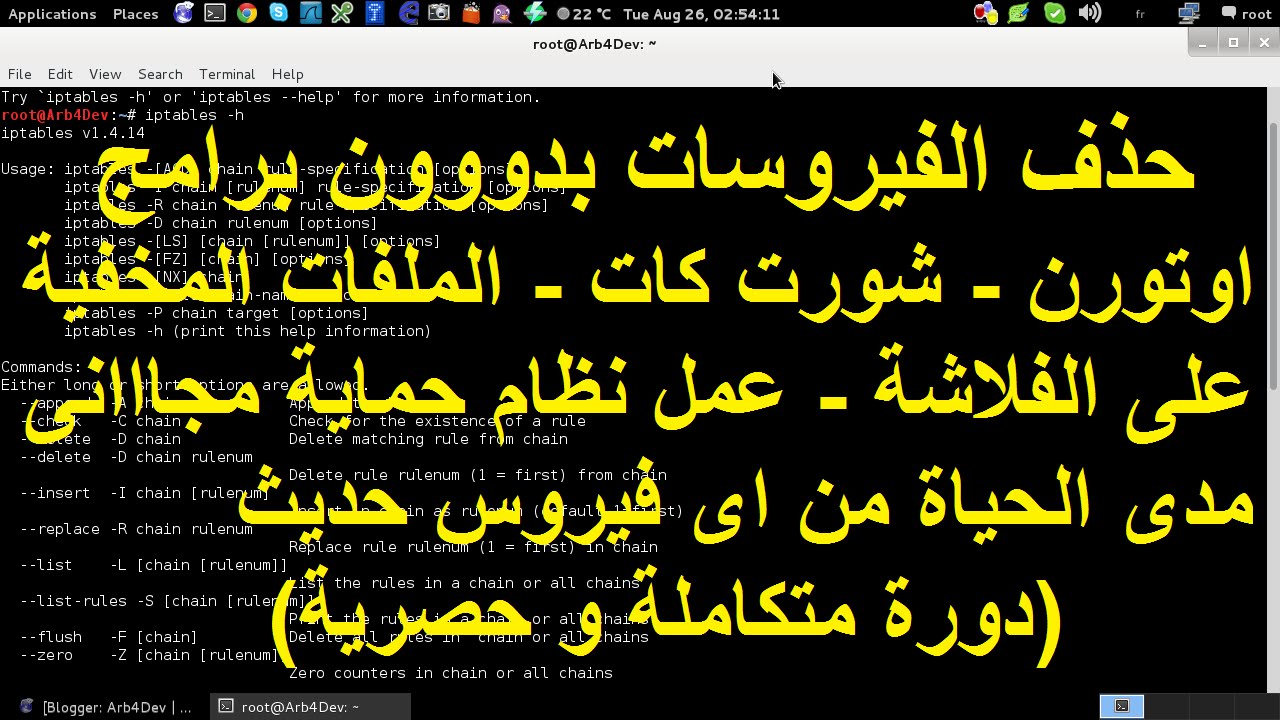Switch keyboard layout indicator 'fr'

pos(1140,14)
